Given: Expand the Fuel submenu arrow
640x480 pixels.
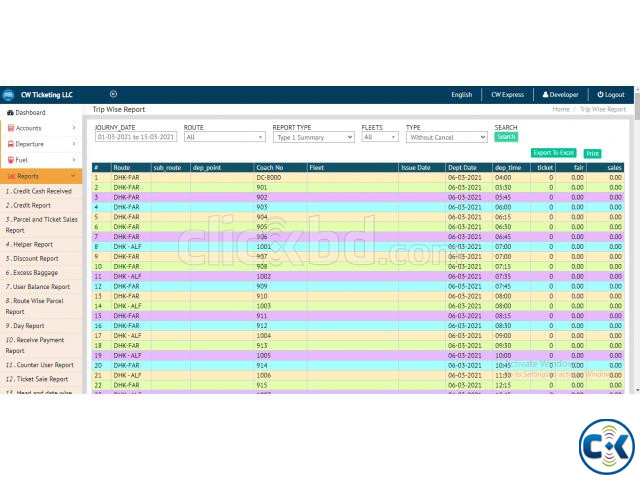Looking at the screenshot, I should click(x=74, y=160).
